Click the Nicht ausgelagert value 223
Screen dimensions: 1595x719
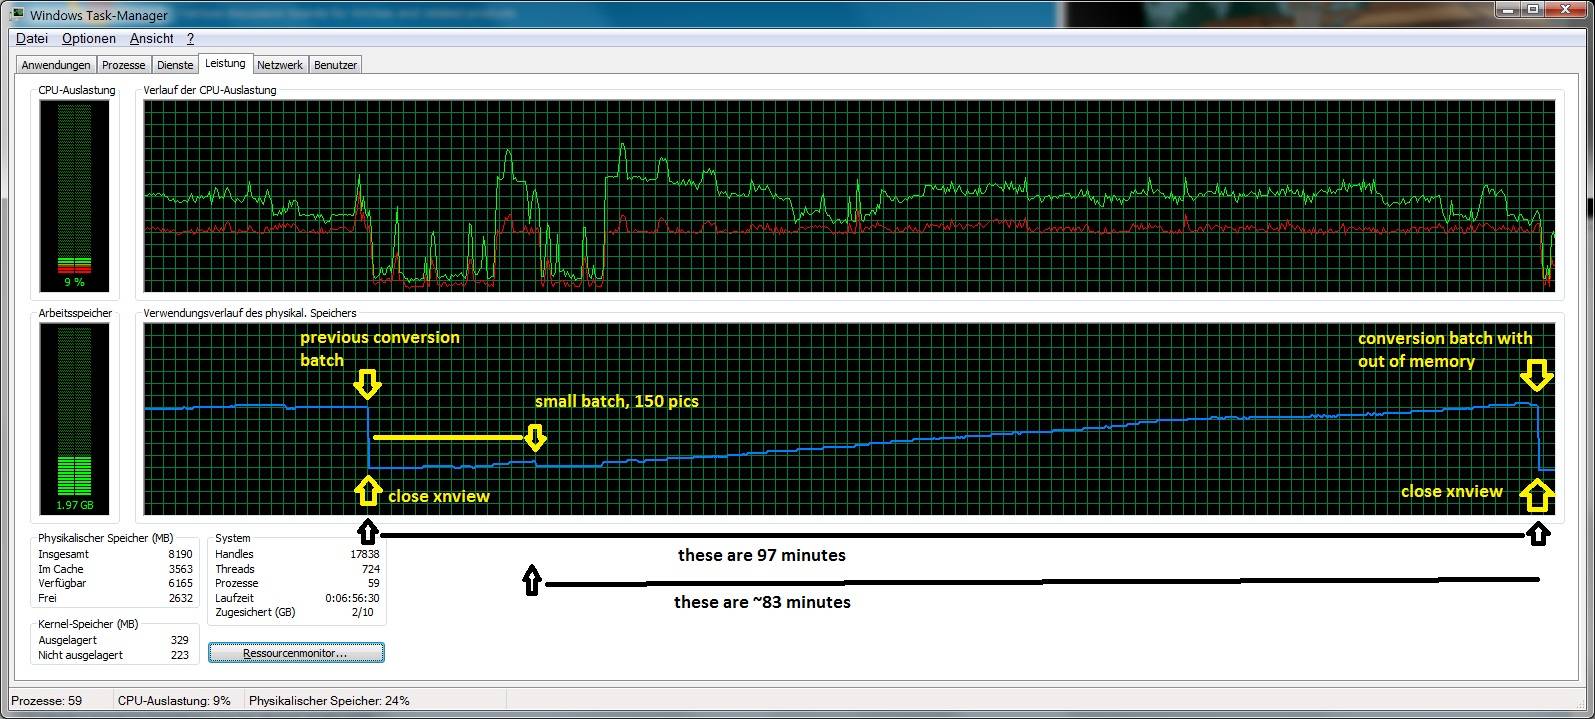179,655
